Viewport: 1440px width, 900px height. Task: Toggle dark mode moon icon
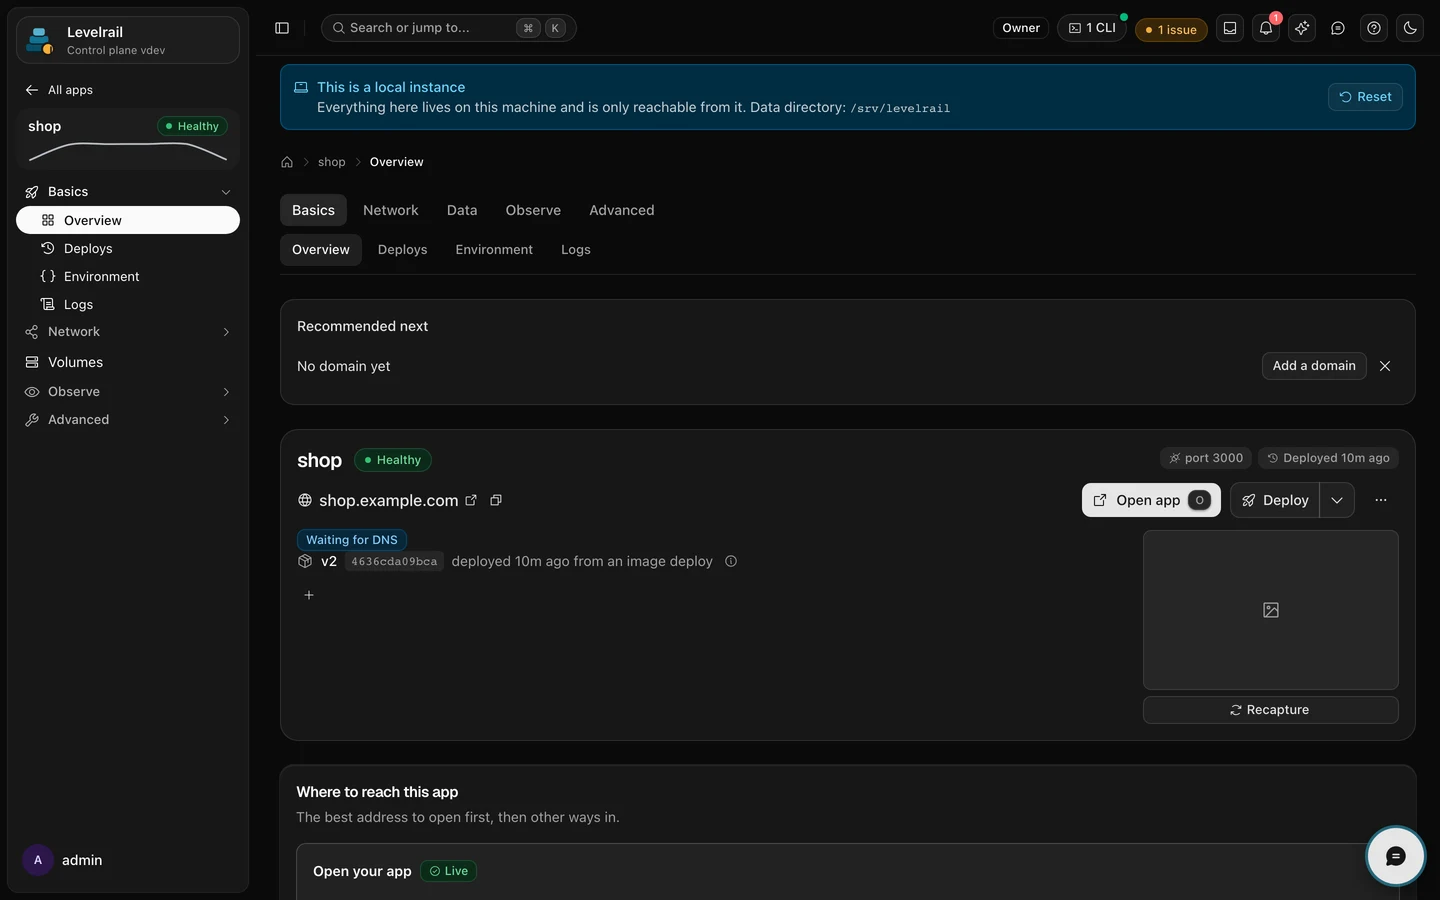pos(1410,28)
